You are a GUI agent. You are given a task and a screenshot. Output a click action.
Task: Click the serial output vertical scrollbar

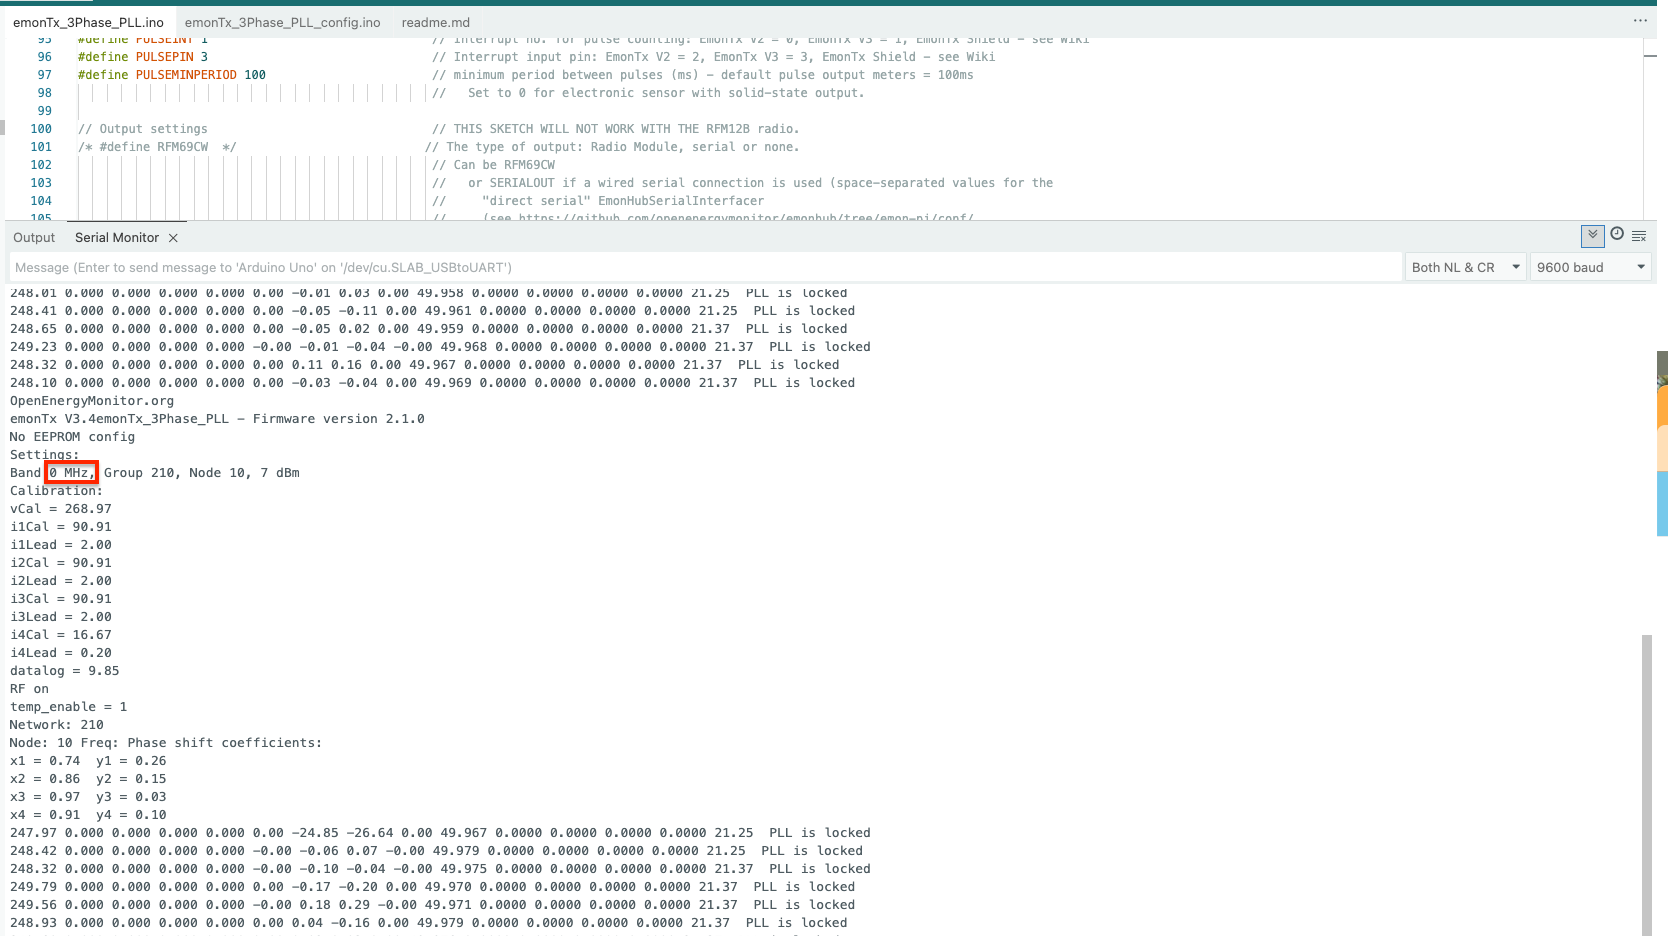coord(1647,780)
